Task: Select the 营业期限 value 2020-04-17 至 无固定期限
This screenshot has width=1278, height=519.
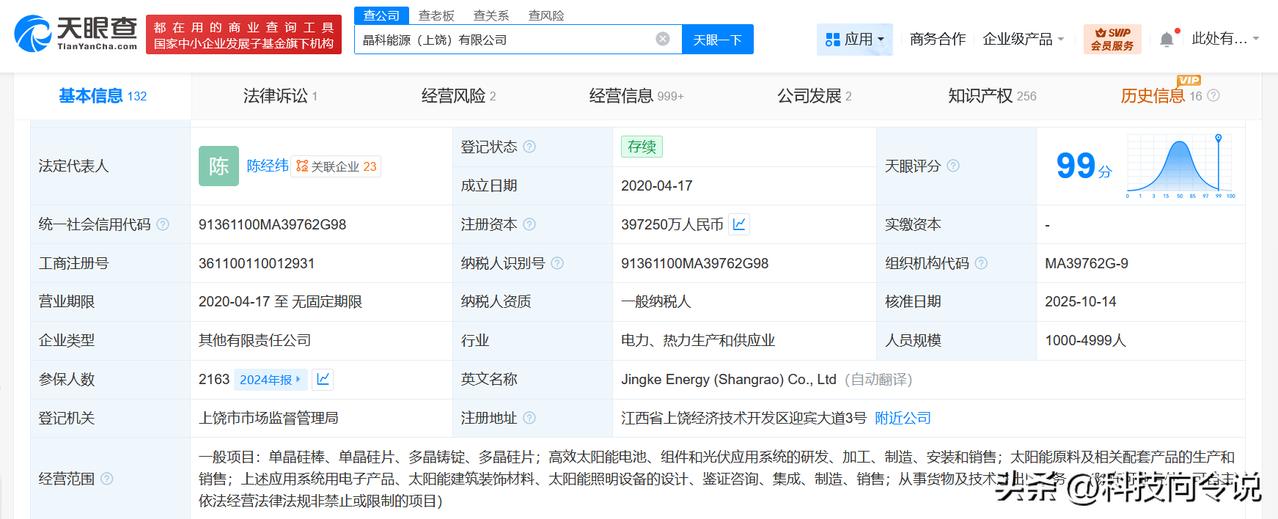Action: [280, 302]
